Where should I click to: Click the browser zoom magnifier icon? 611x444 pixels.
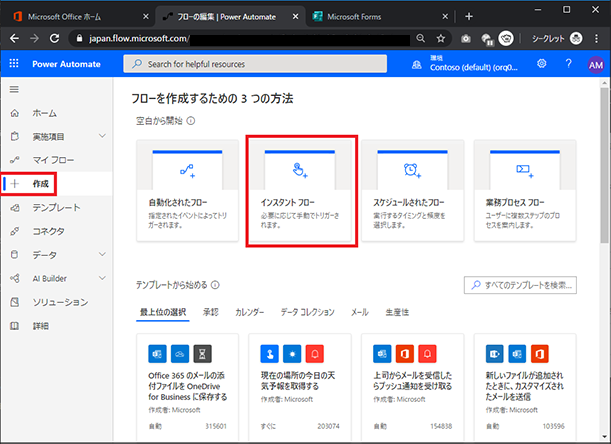pos(420,38)
